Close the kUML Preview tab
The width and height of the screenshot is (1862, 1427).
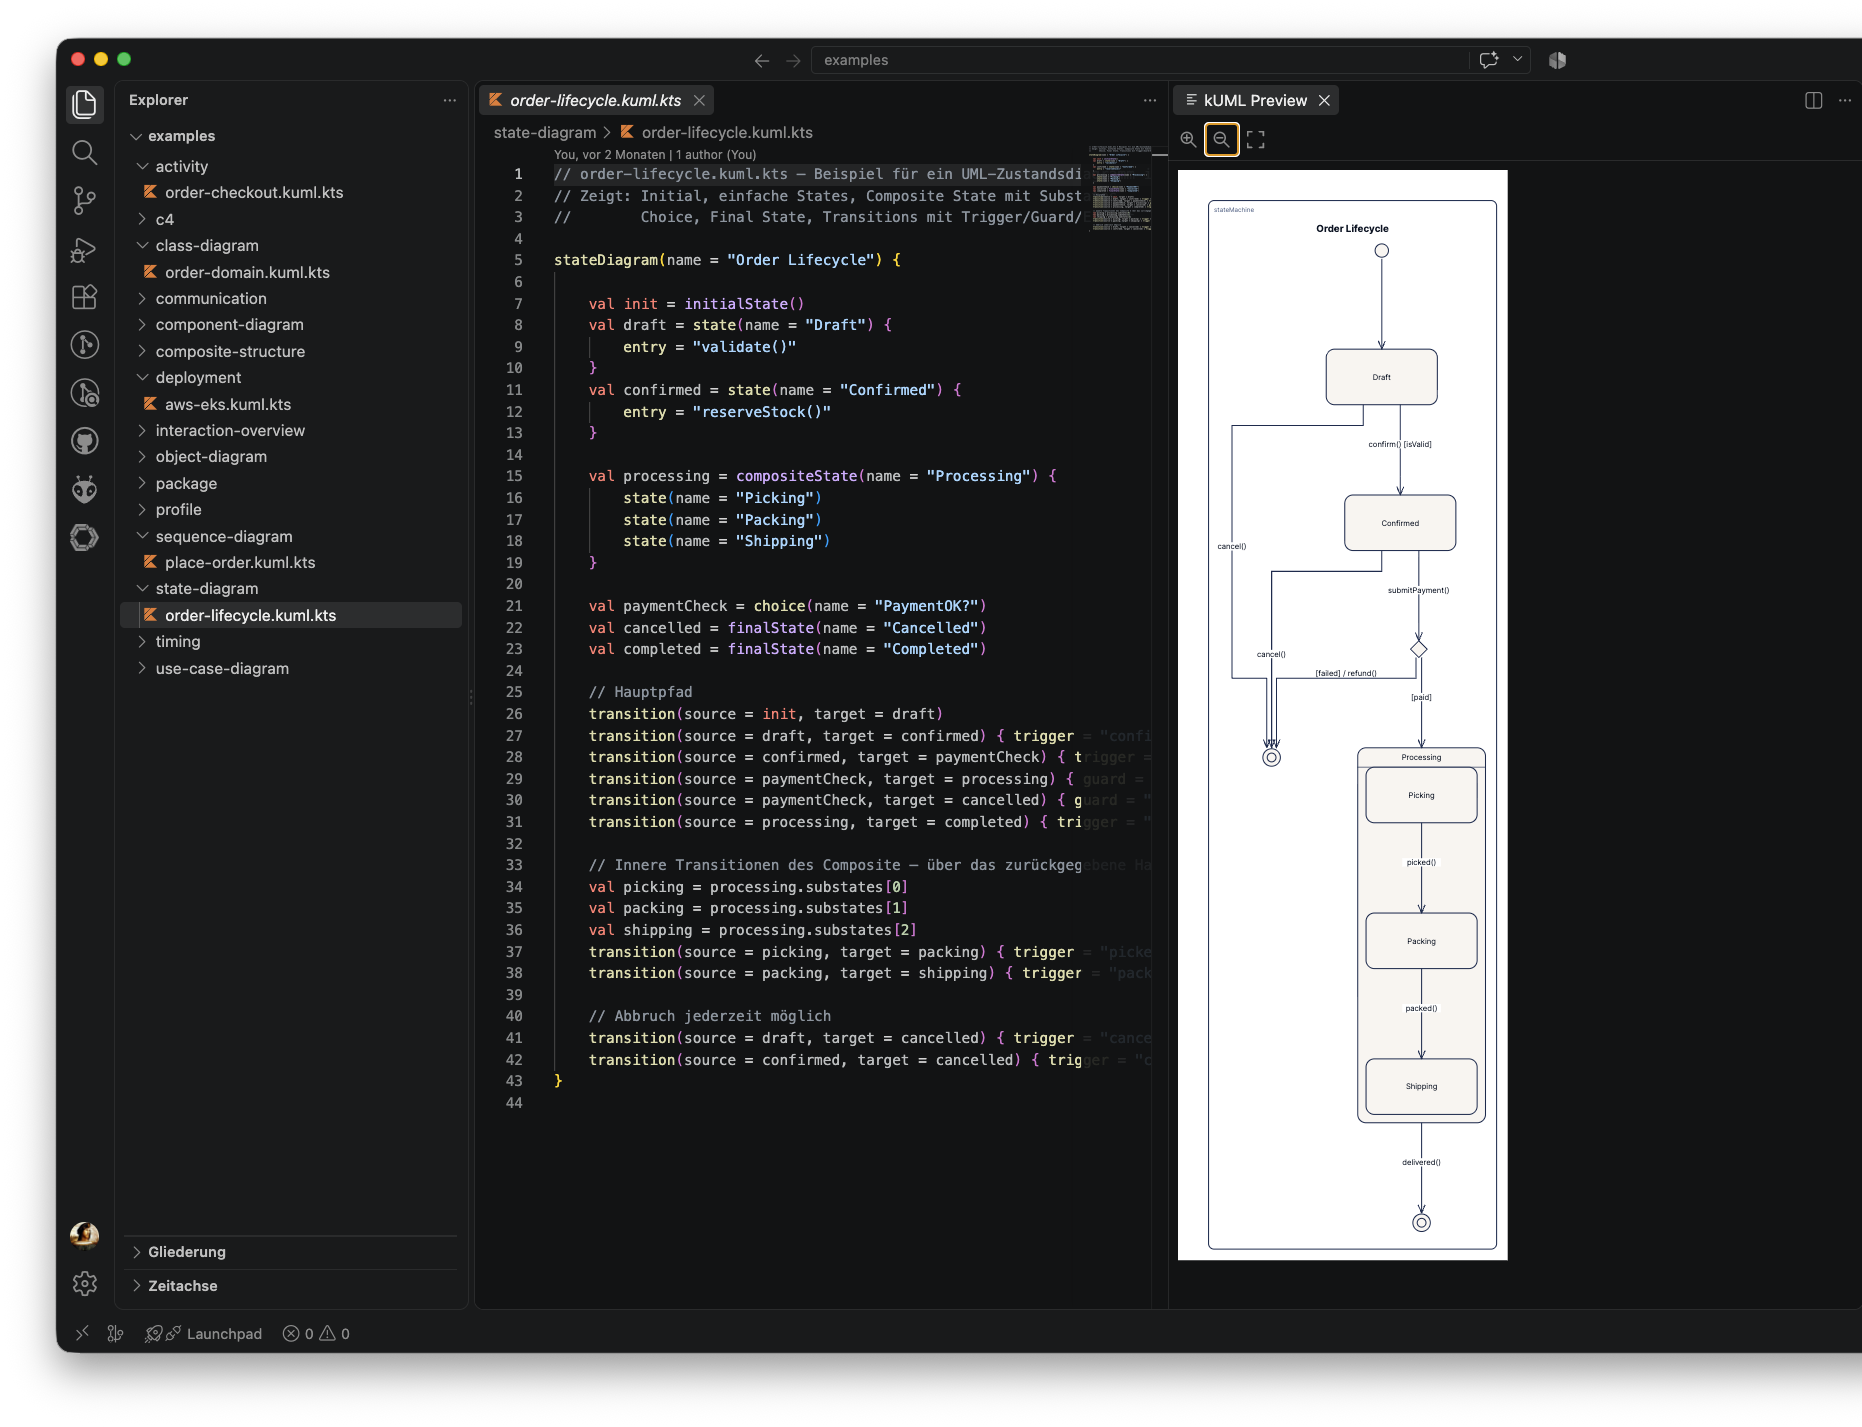tap(1324, 100)
